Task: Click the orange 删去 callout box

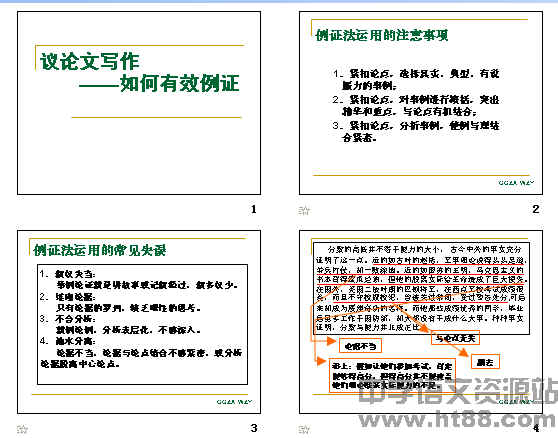Action: click(x=485, y=362)
